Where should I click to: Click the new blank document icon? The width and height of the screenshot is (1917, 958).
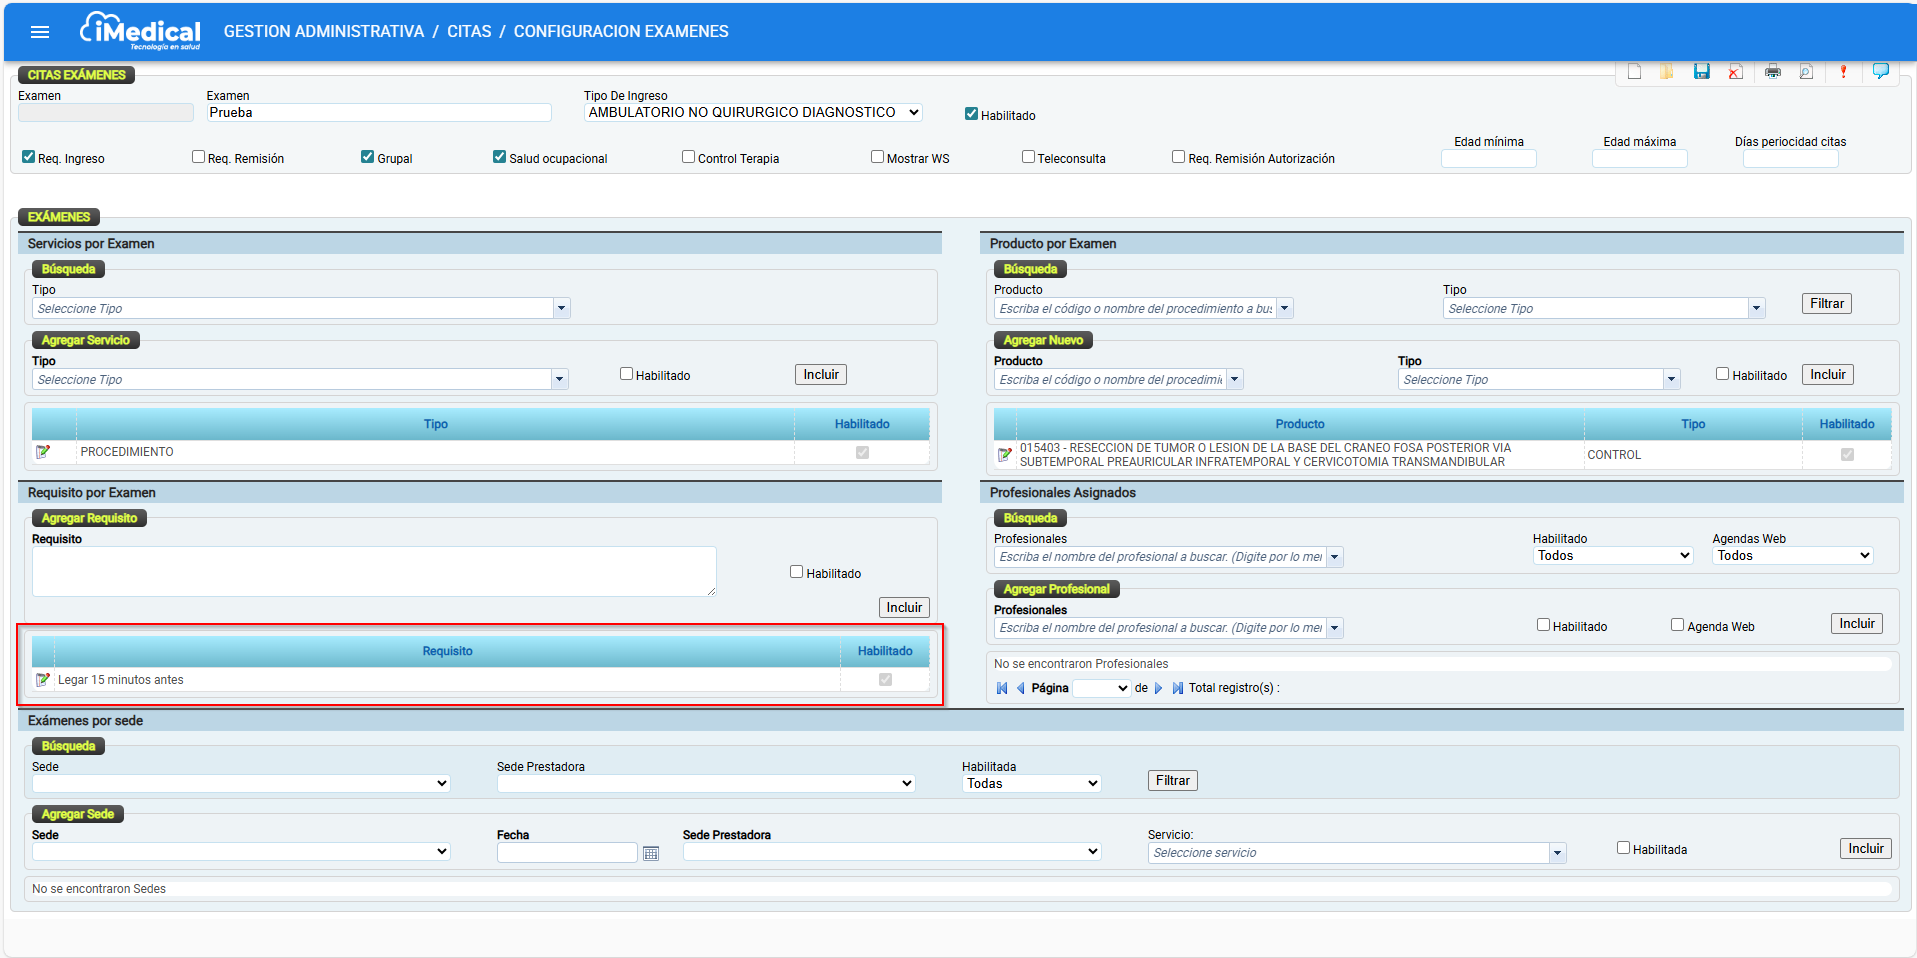(x=1634, y=72)
